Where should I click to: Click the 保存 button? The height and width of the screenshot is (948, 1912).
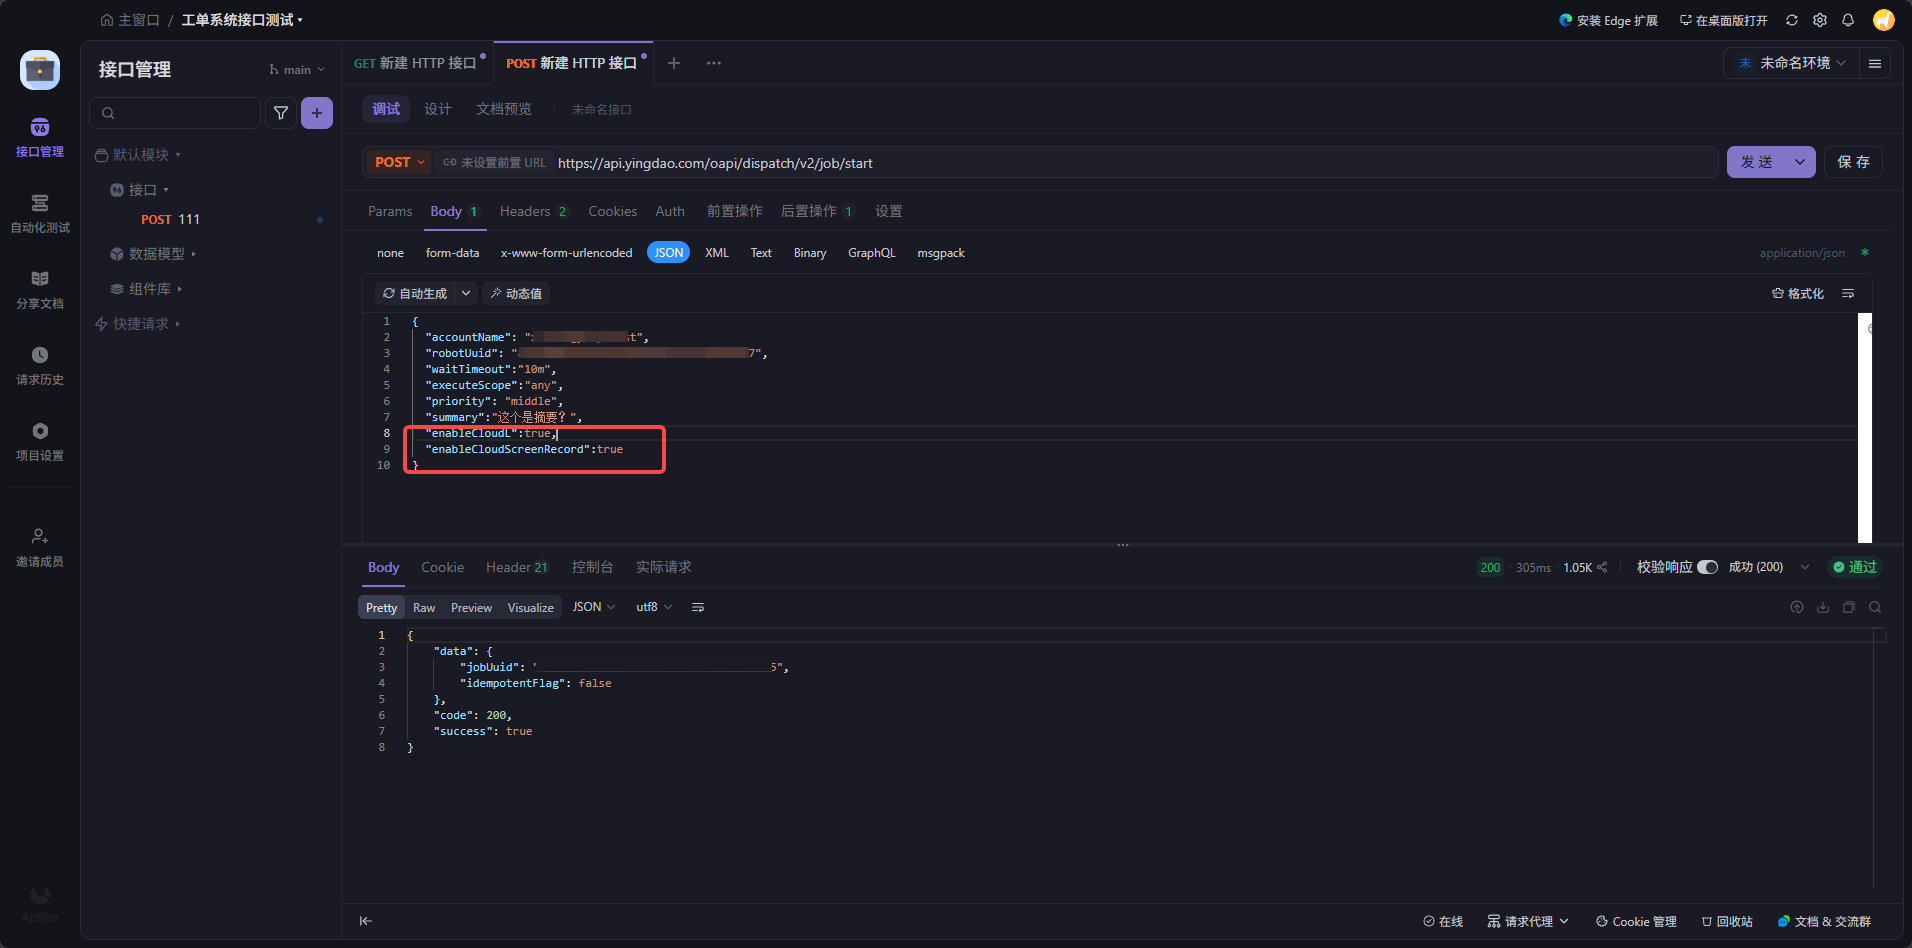pos(1853,162)
